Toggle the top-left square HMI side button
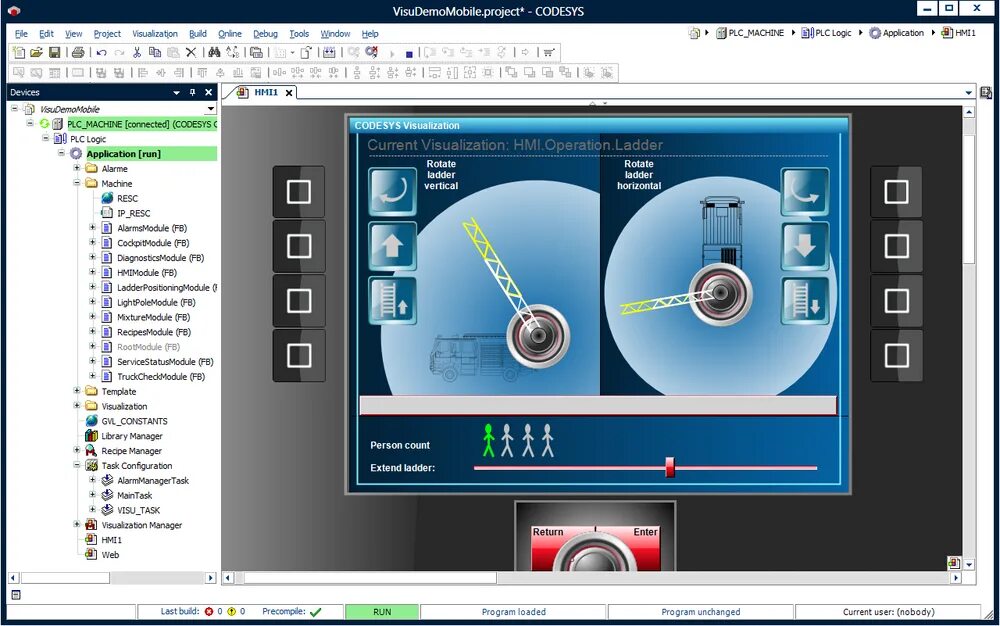 (x=298, y=192)
